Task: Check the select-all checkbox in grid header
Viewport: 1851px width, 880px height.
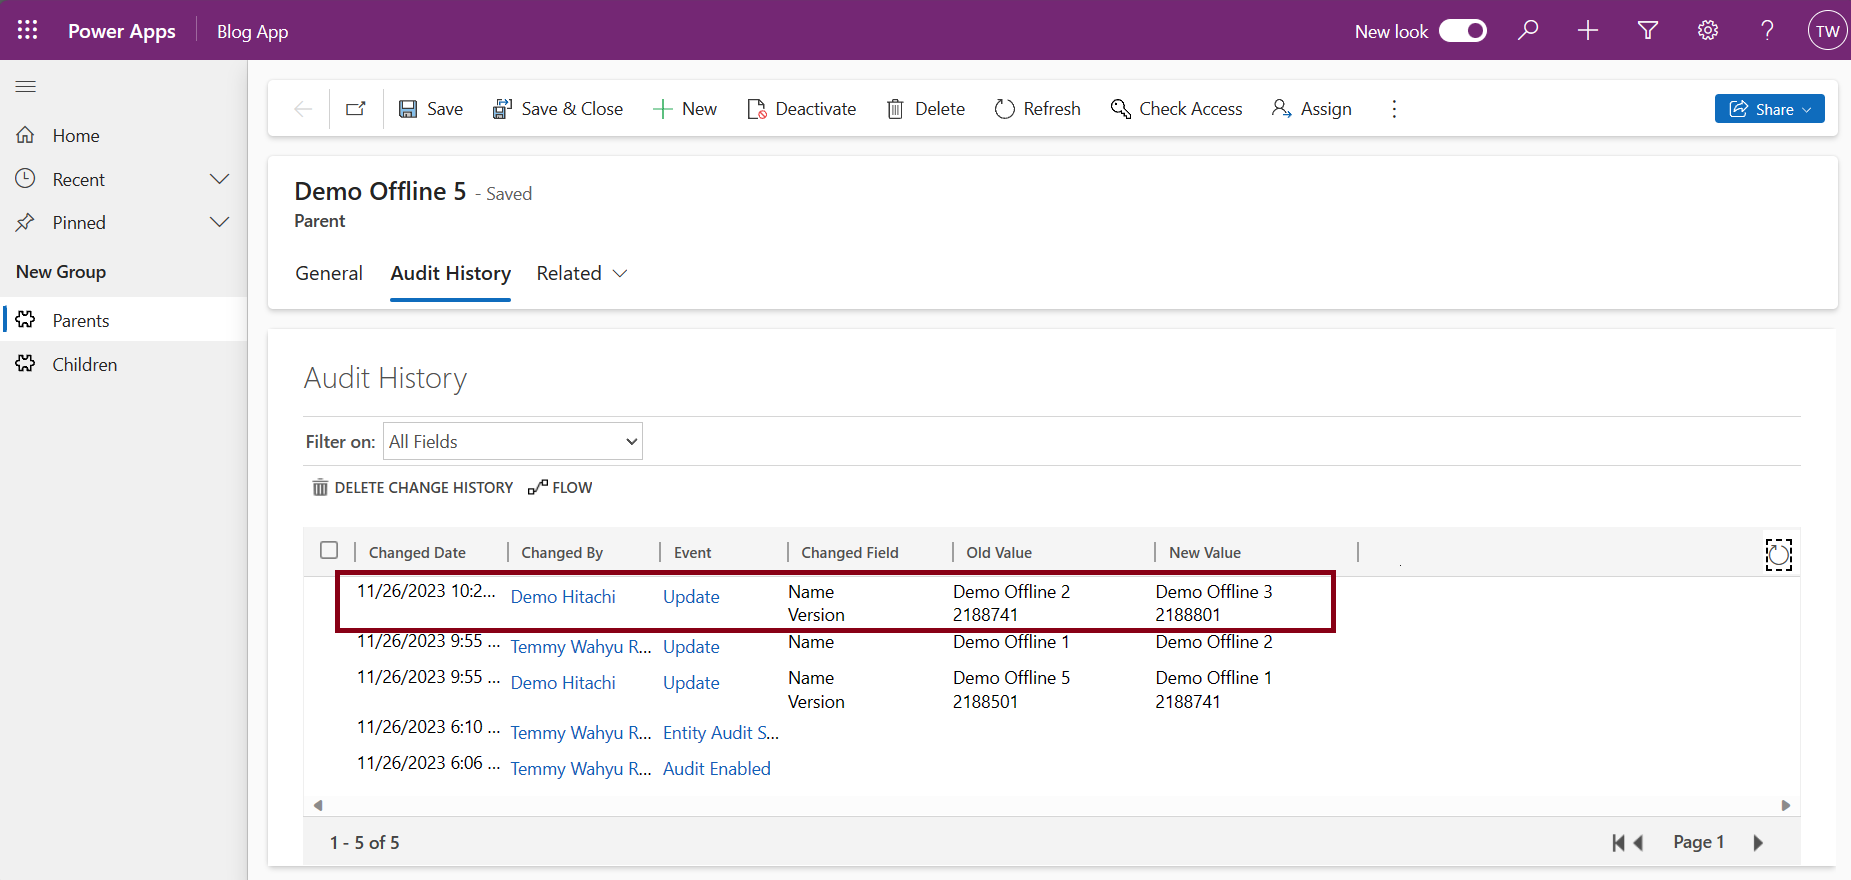Action: 329,551
